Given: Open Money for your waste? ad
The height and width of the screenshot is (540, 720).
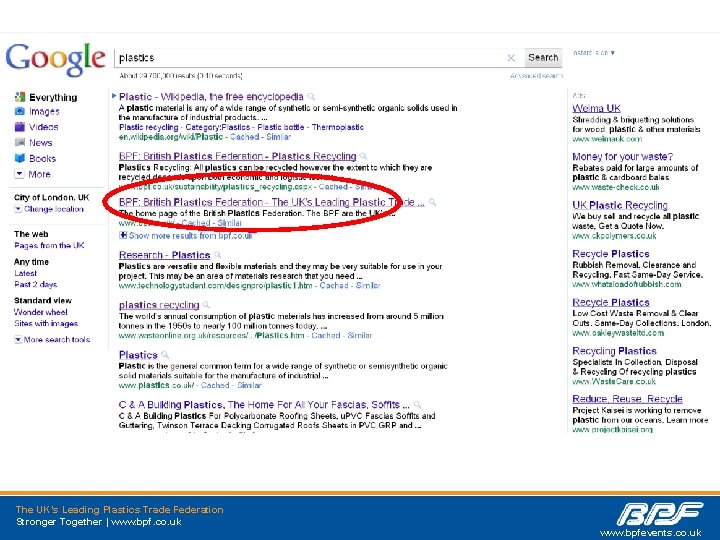Looking at the screenshot, I should coord(622,157).
